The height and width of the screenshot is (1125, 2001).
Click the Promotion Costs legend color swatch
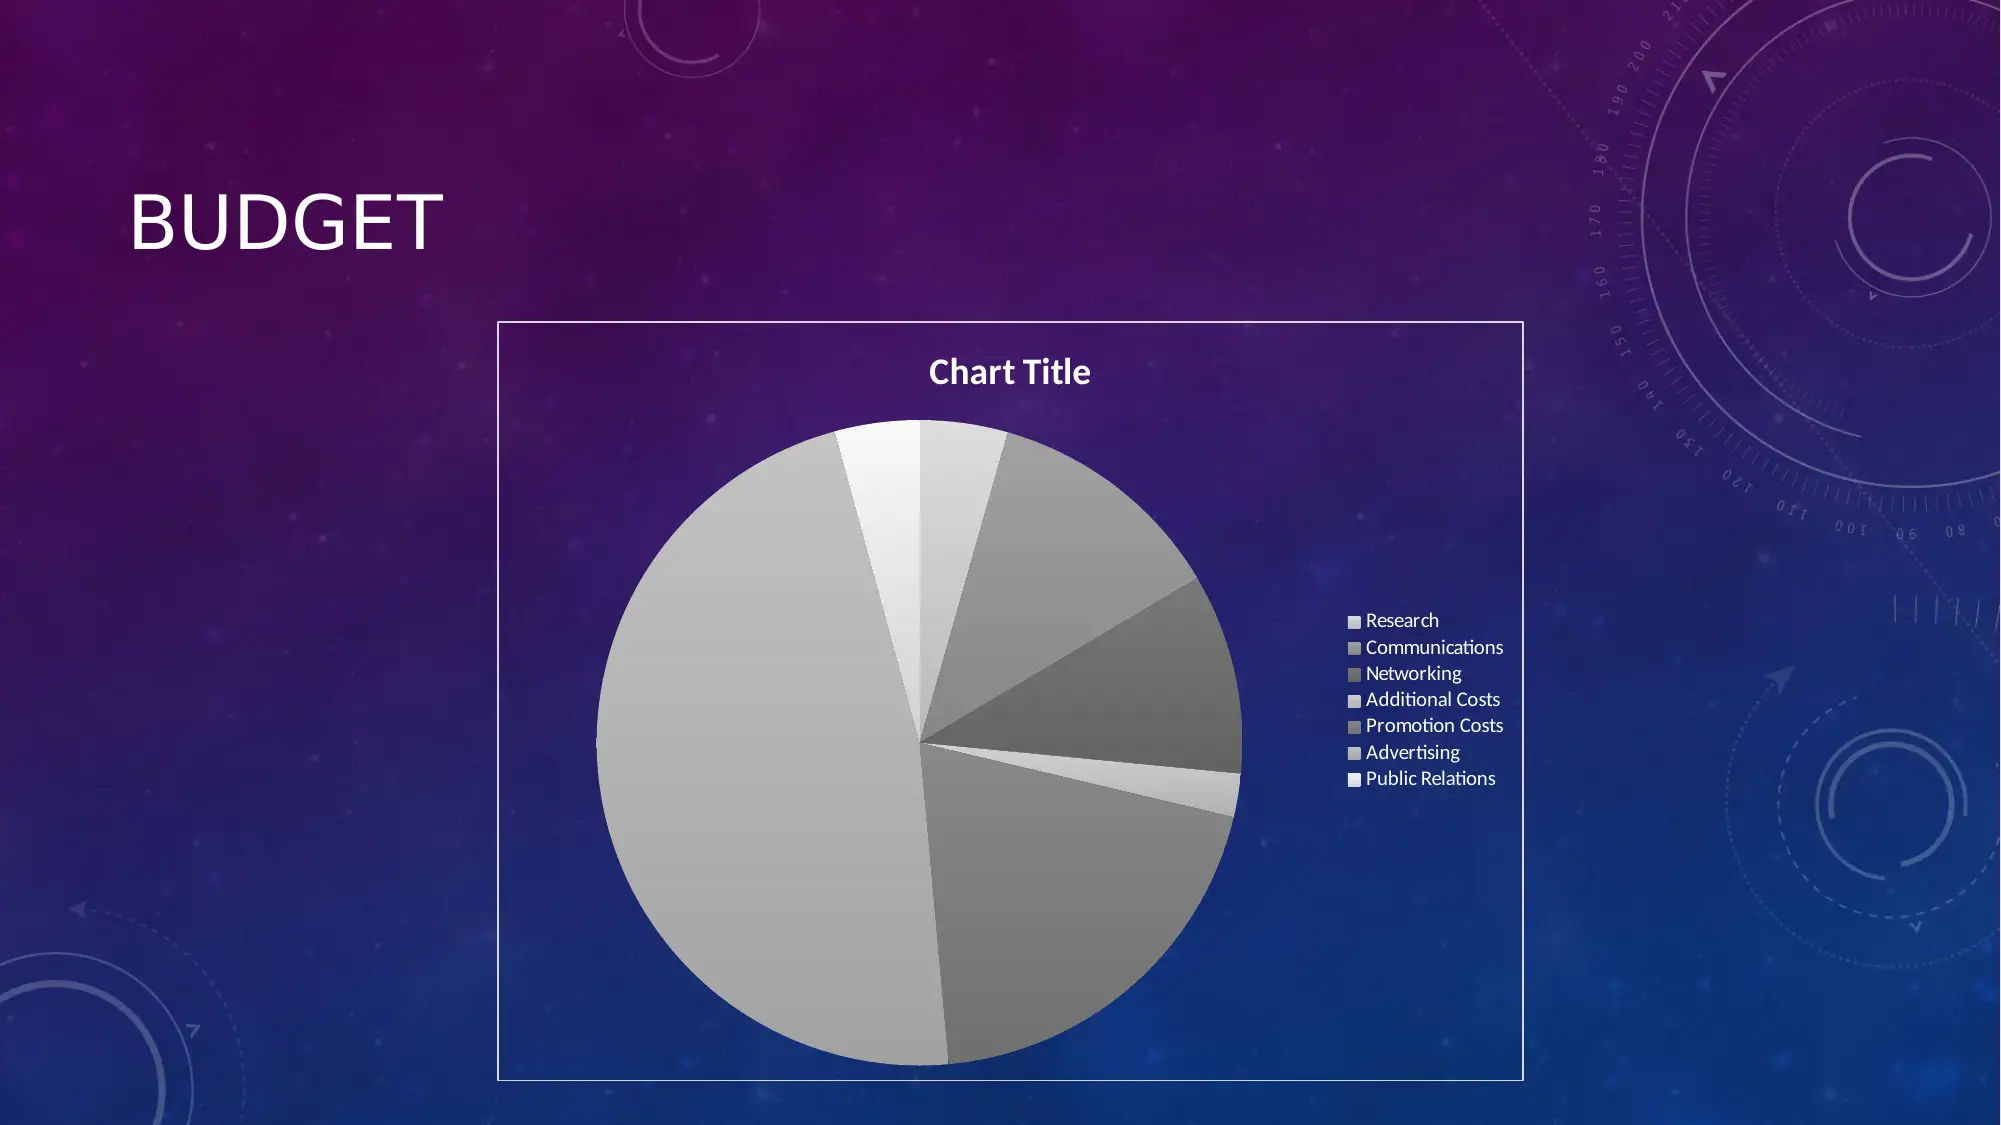pos(1354,727)
